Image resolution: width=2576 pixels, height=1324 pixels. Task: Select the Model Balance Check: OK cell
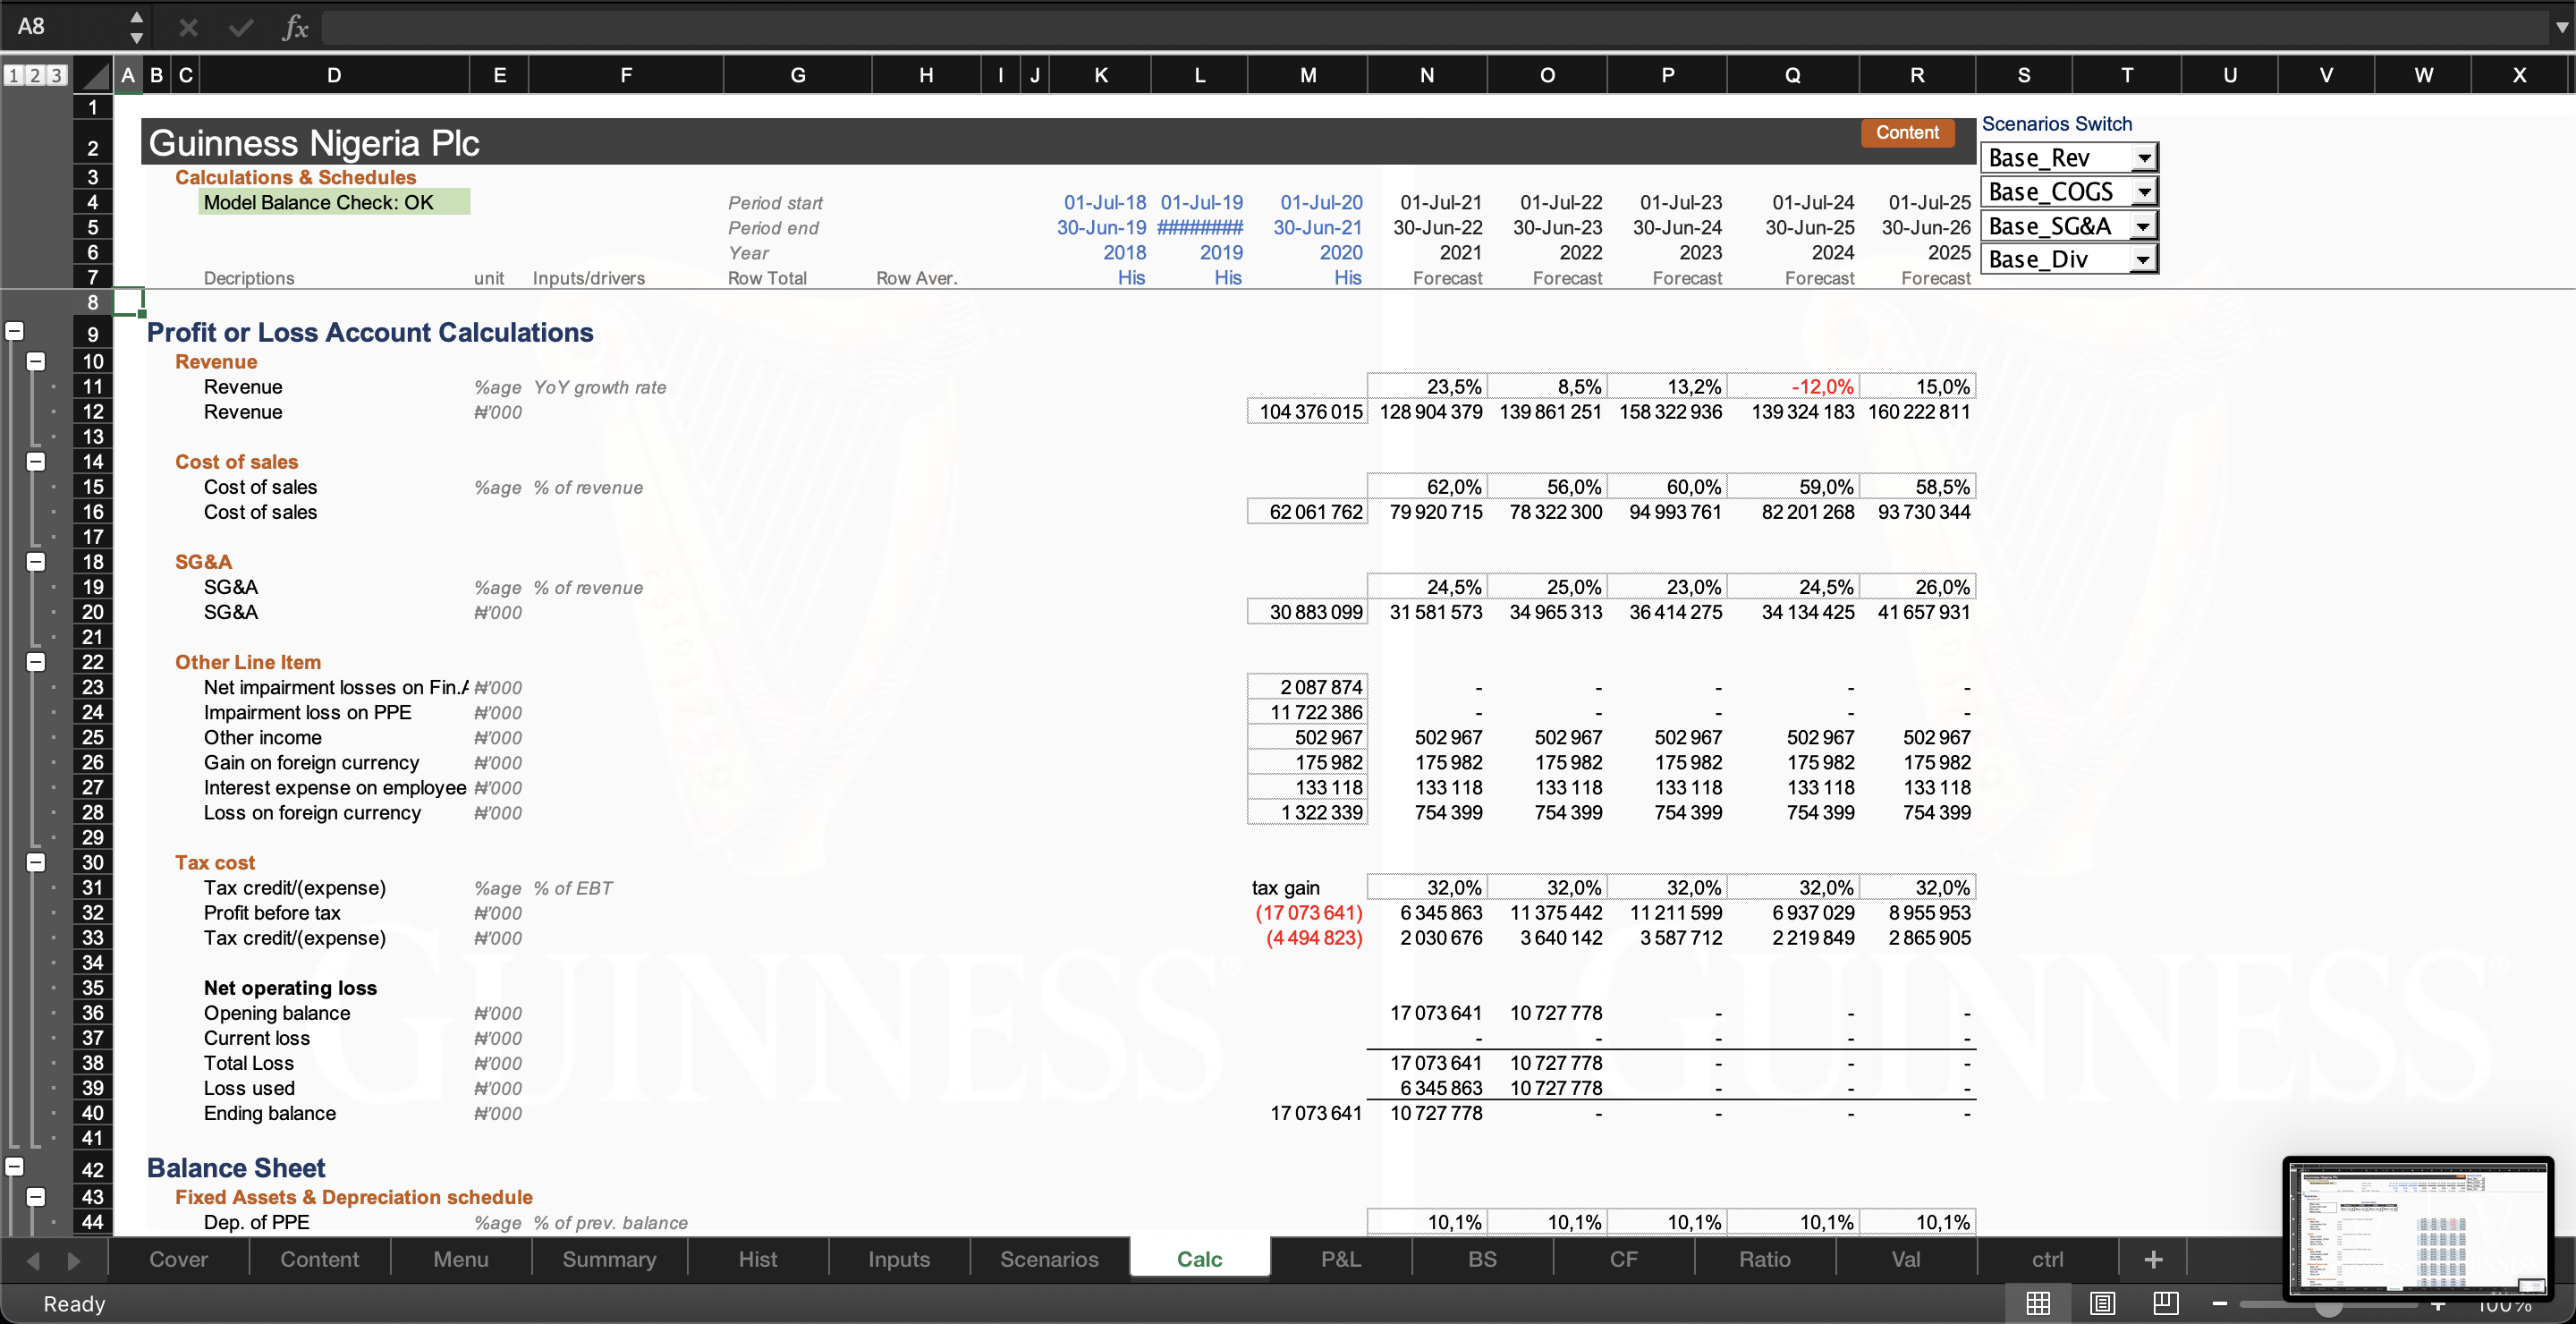point(334,202)
